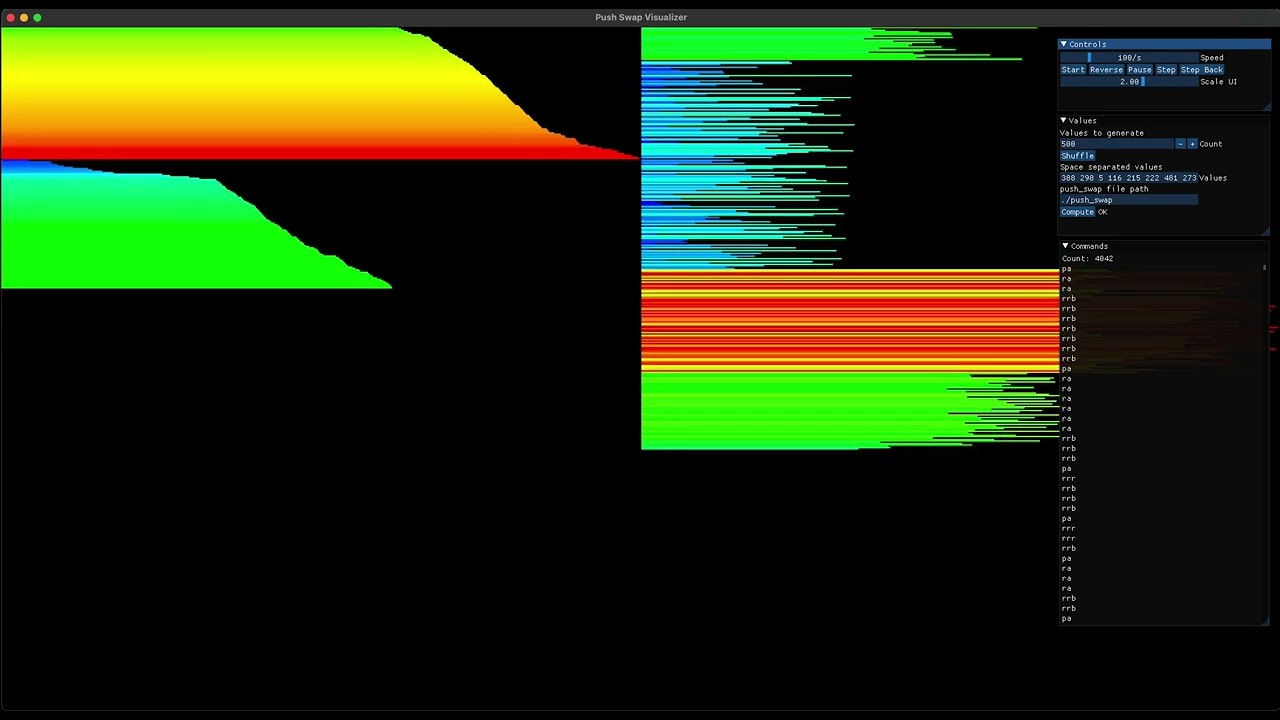This screenshot has width=1280, height=720.
Task: Advance one command with Step
Action: click(x=1166, y=70)
